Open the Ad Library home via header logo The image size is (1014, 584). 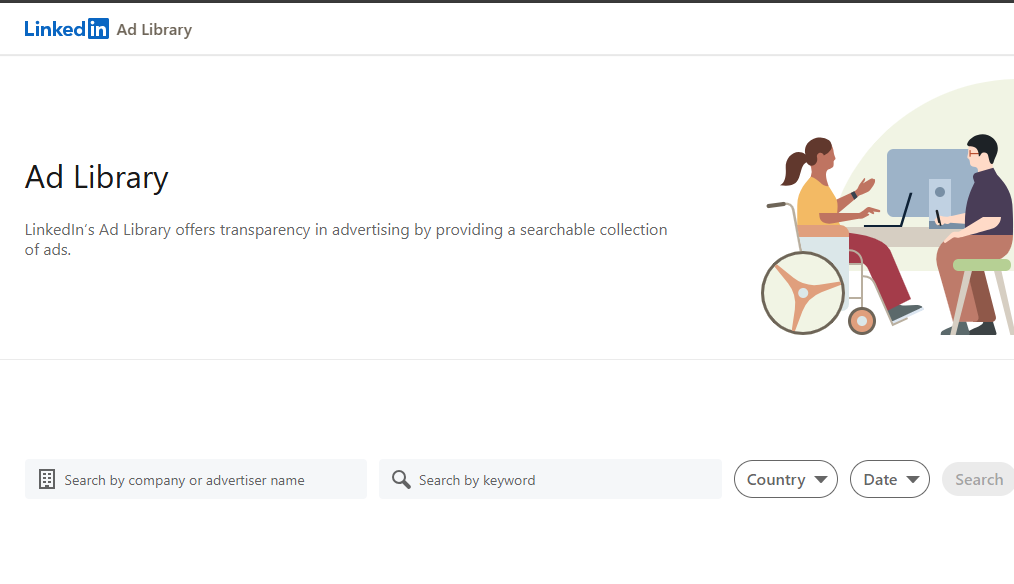click(67, 28)
